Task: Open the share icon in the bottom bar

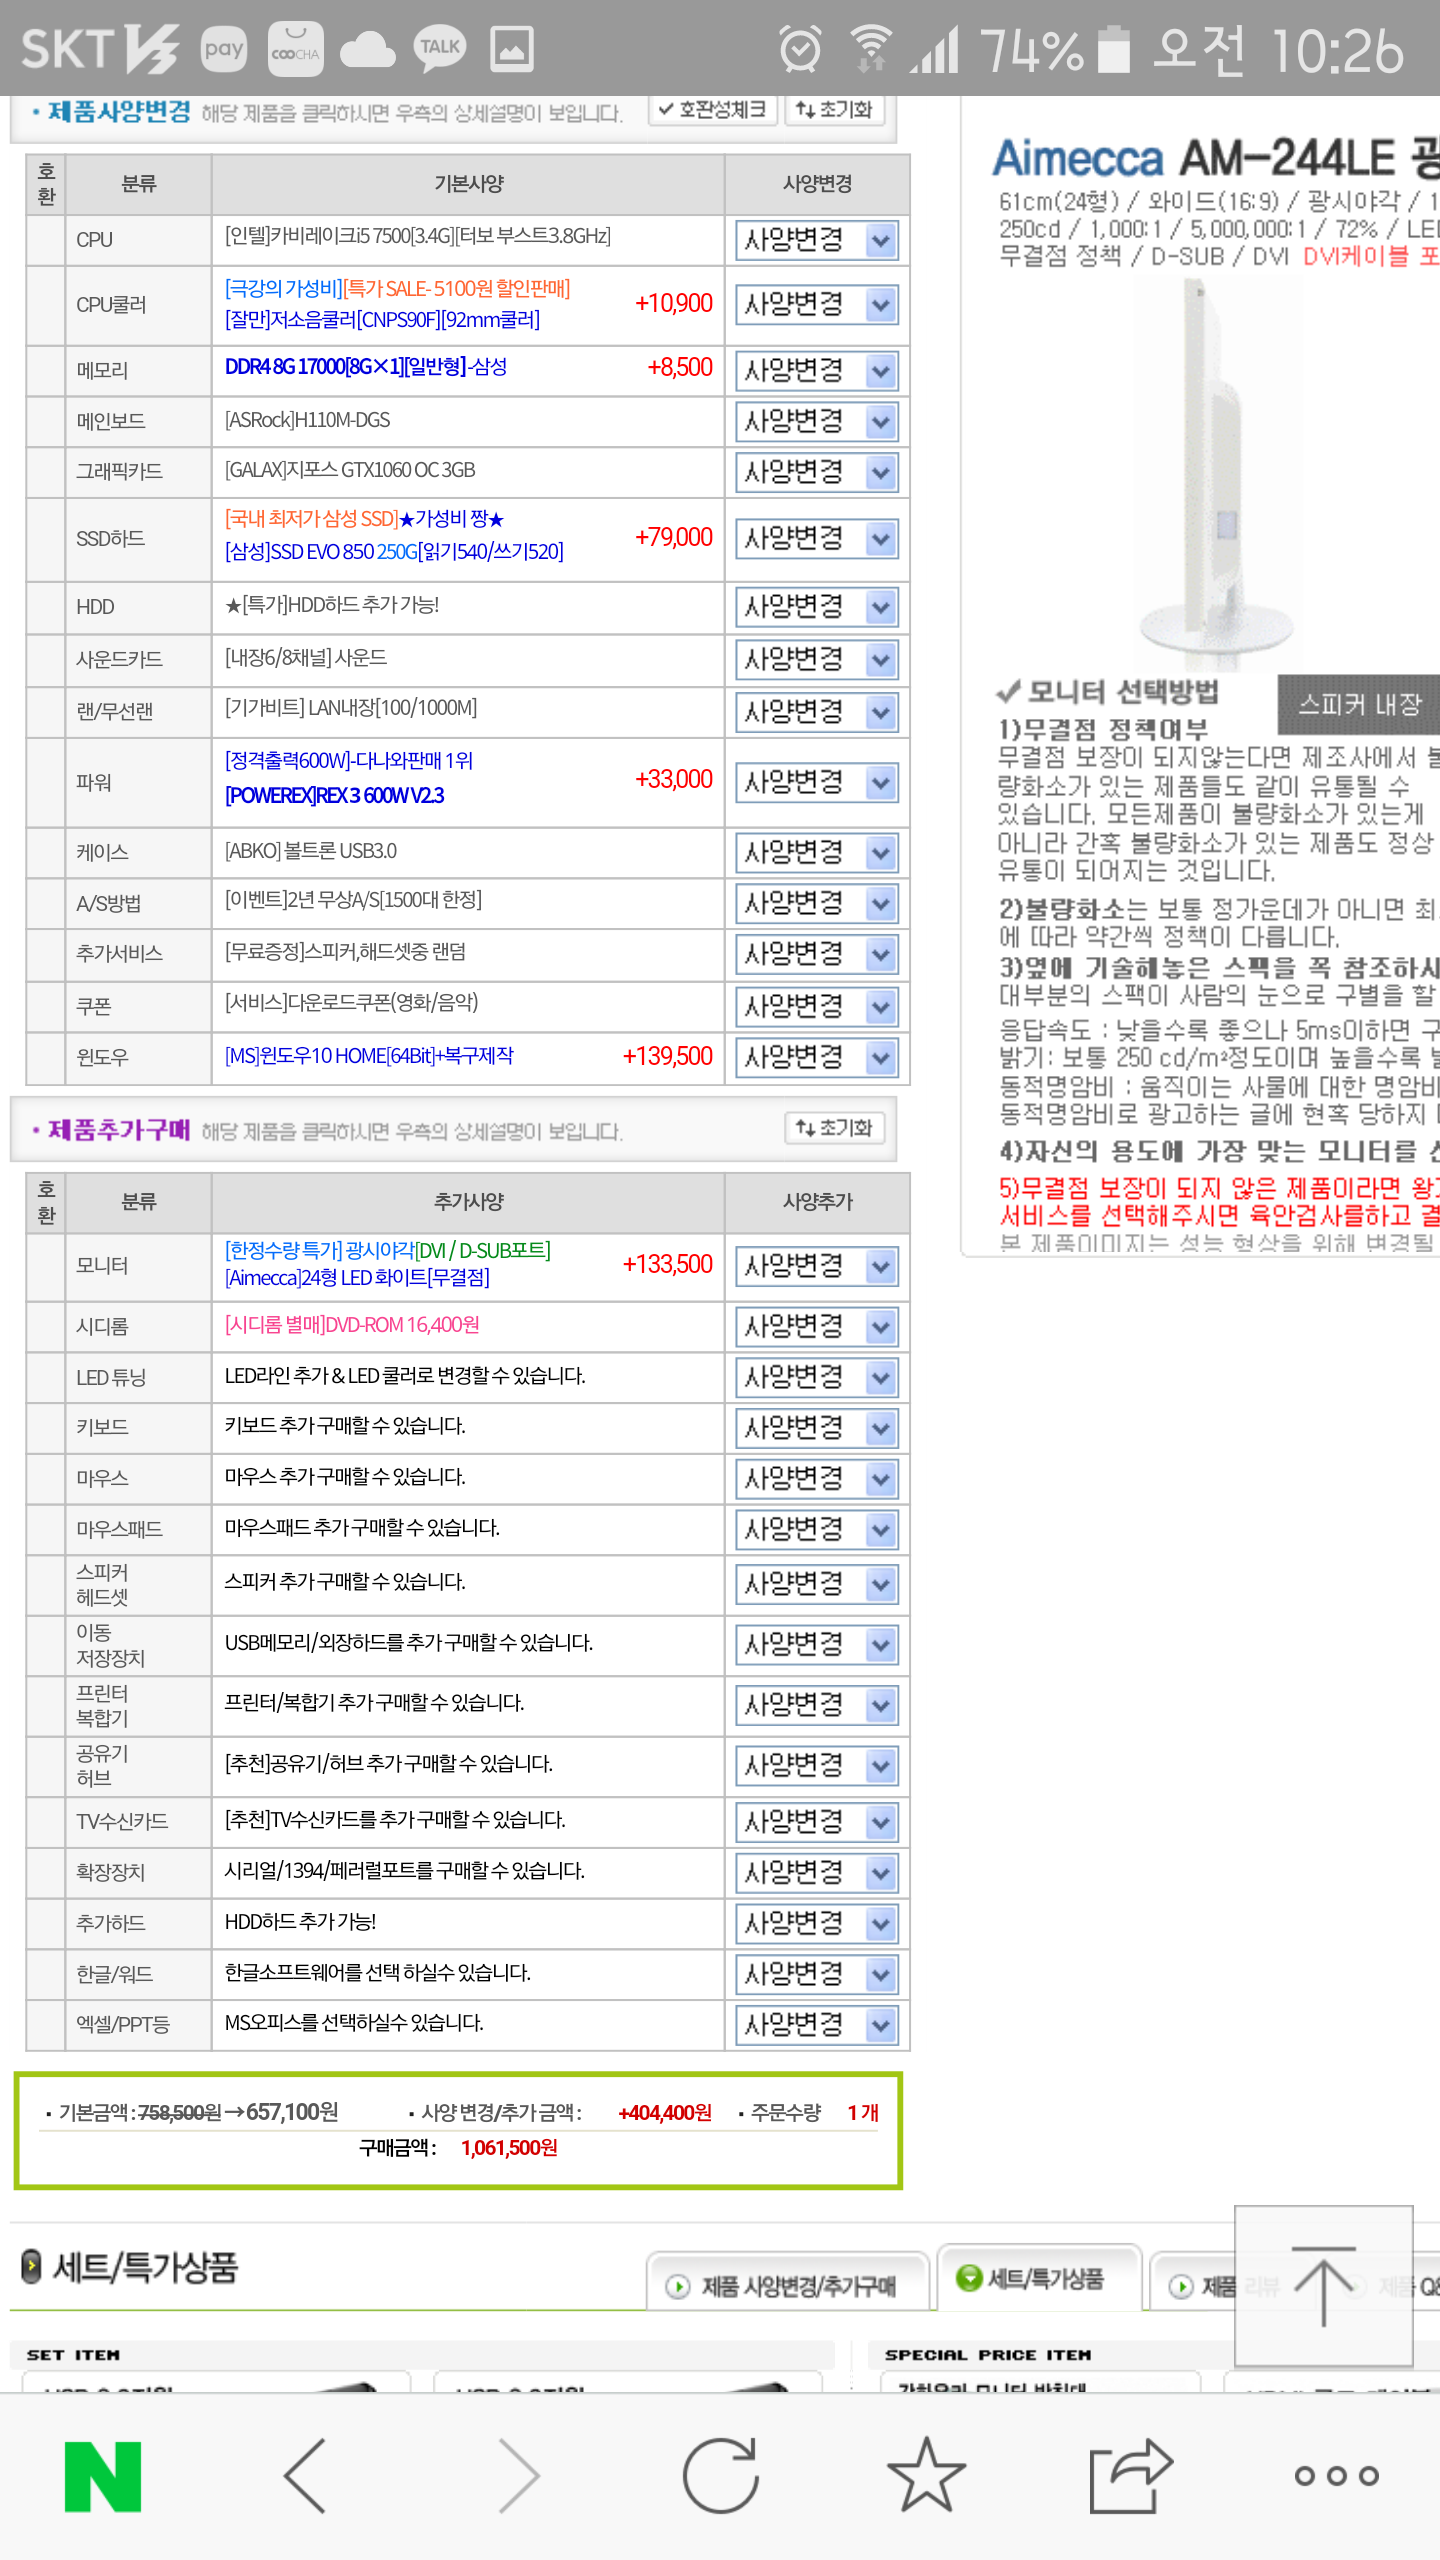Action: [1130, 2475]
